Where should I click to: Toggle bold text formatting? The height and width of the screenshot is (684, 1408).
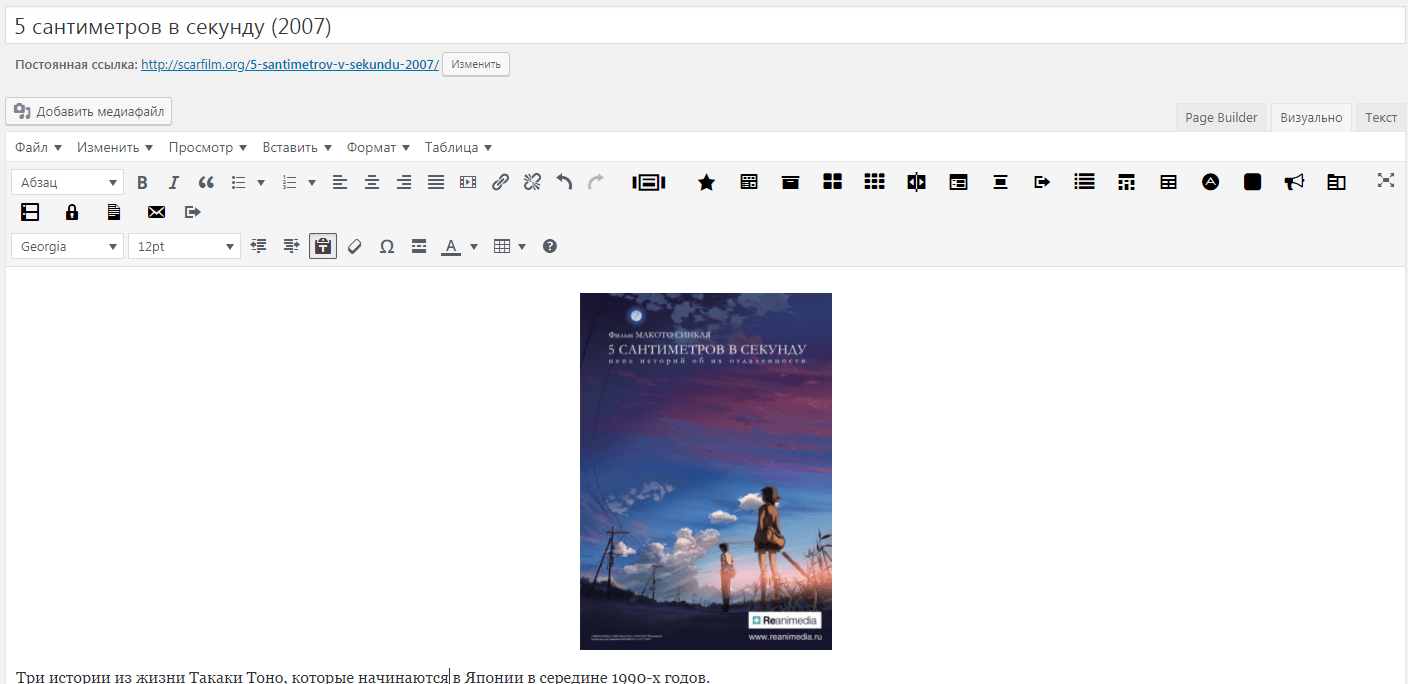pos(142,182)
